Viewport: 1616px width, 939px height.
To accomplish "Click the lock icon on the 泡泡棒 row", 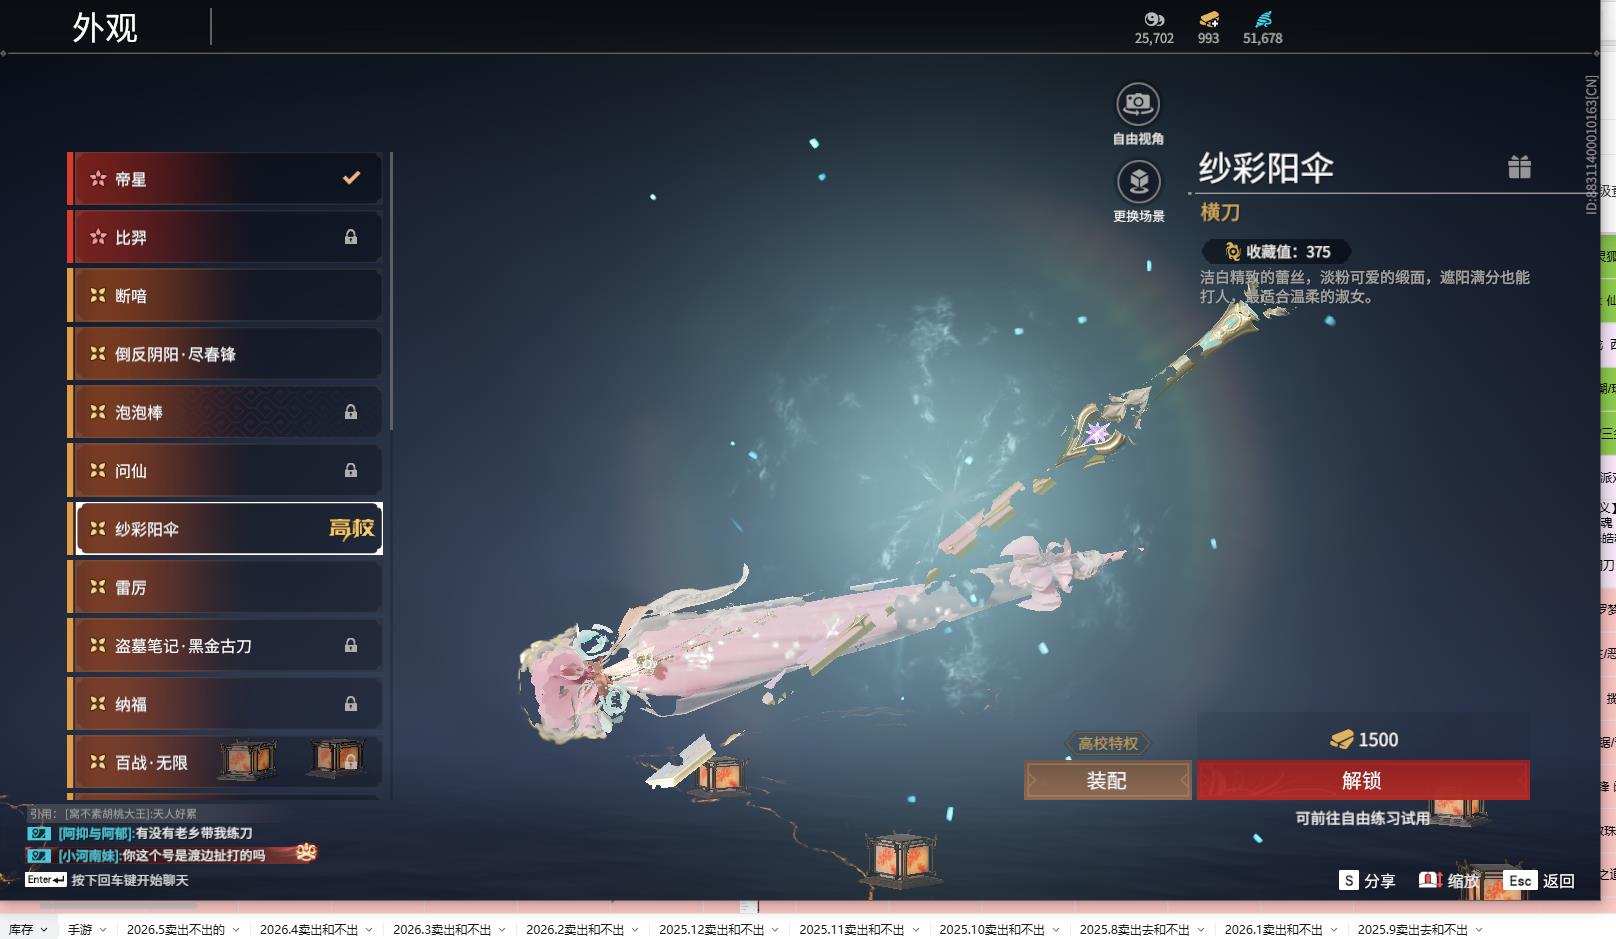I will pos(351,412).
